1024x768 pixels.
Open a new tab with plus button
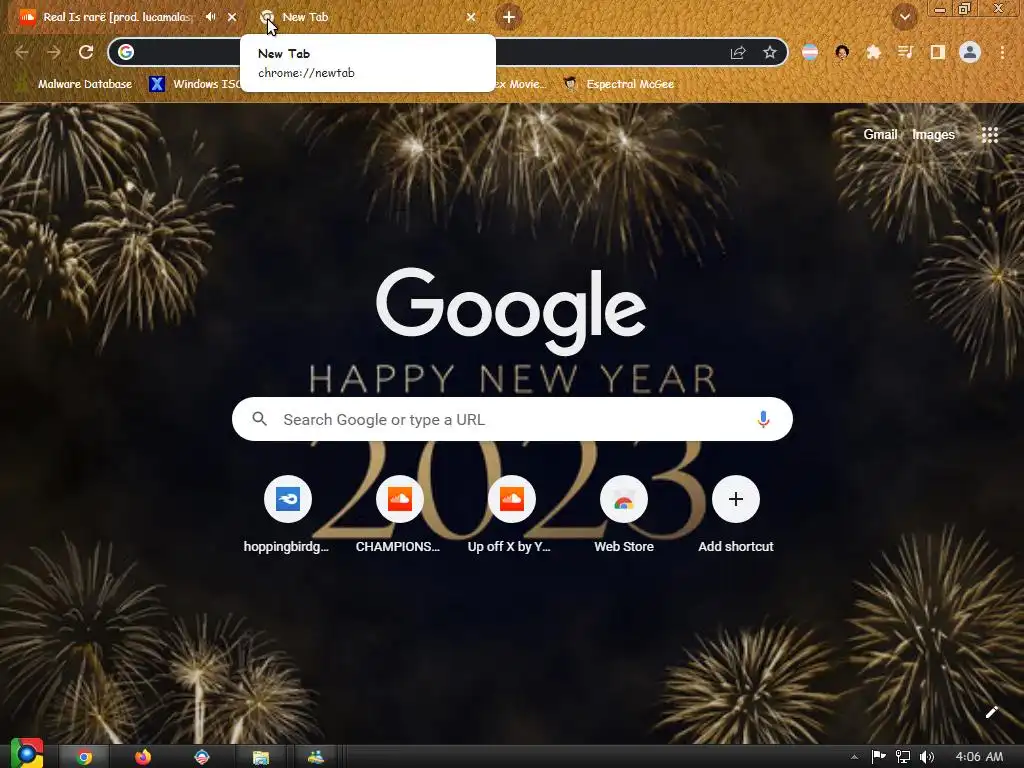509,17
